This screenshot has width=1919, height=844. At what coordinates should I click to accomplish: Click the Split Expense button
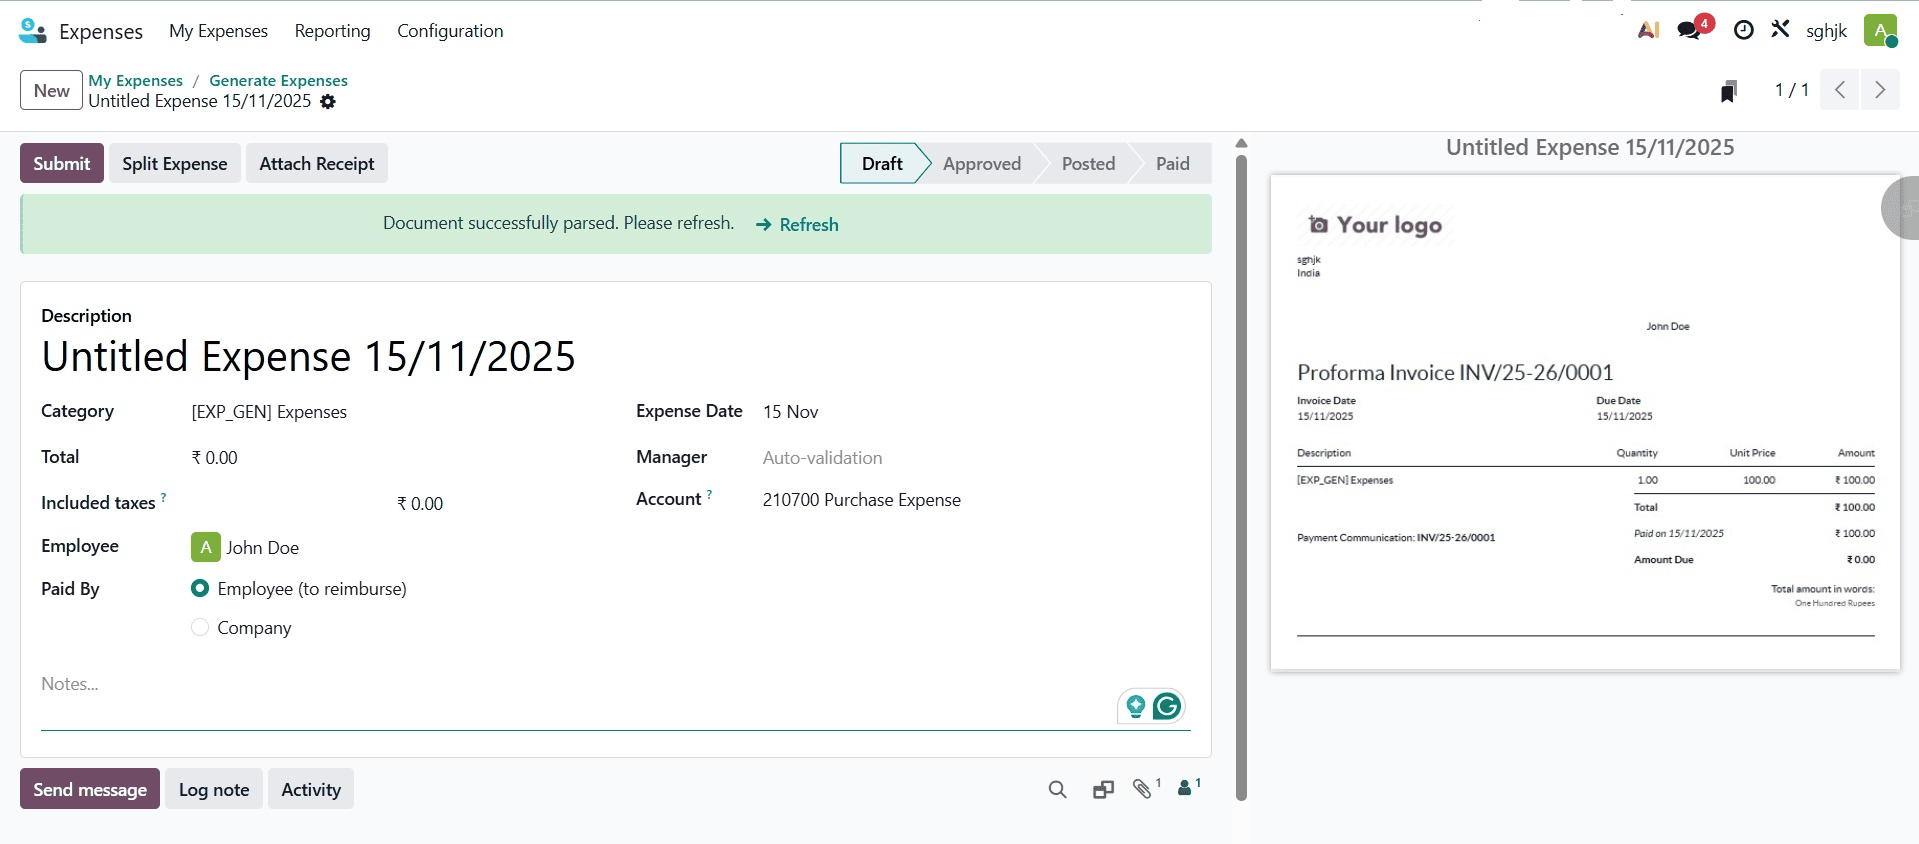(x=175, y=163)
